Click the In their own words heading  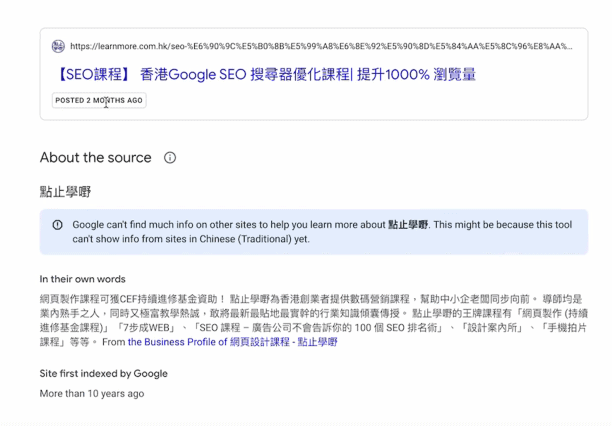[x=82, y=279]
